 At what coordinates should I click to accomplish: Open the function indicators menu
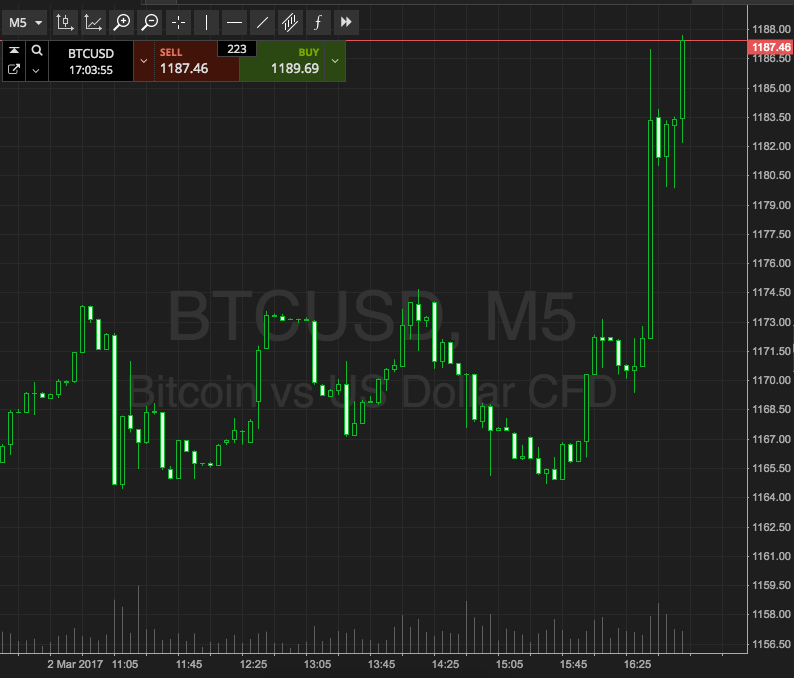(318, 21)
